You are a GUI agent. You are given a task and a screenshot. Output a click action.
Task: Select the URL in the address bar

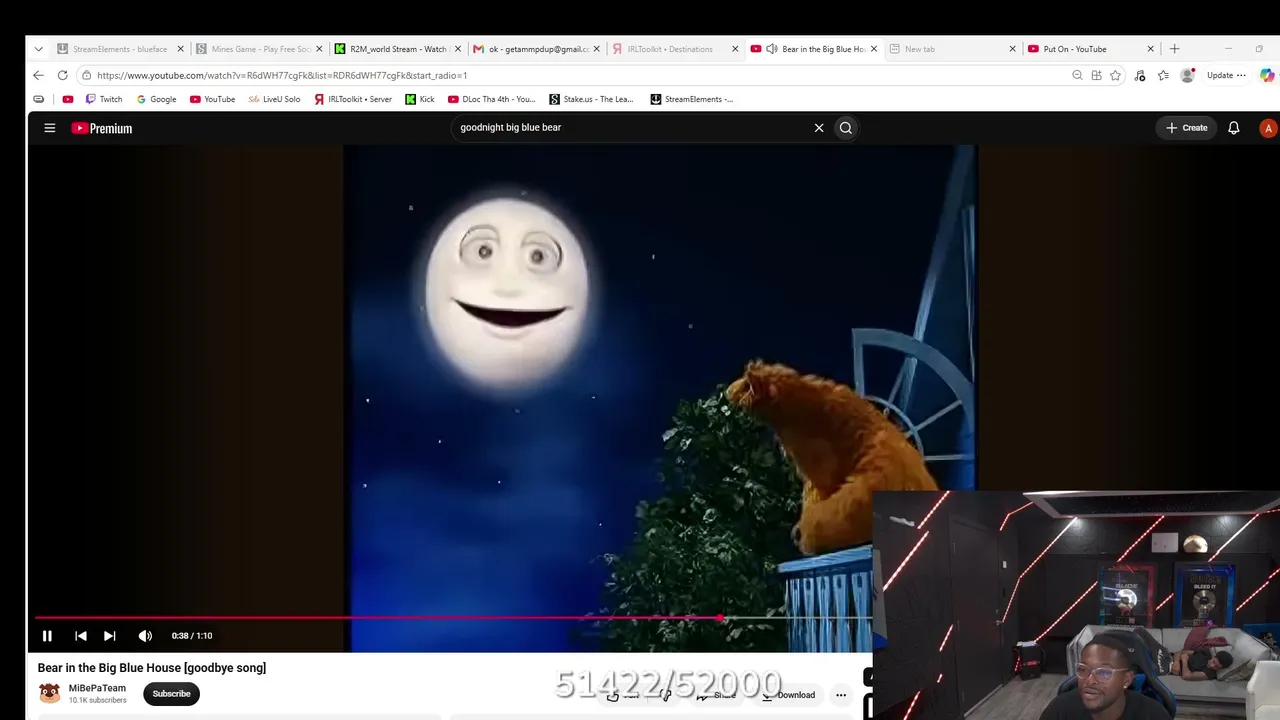point(282,75)
